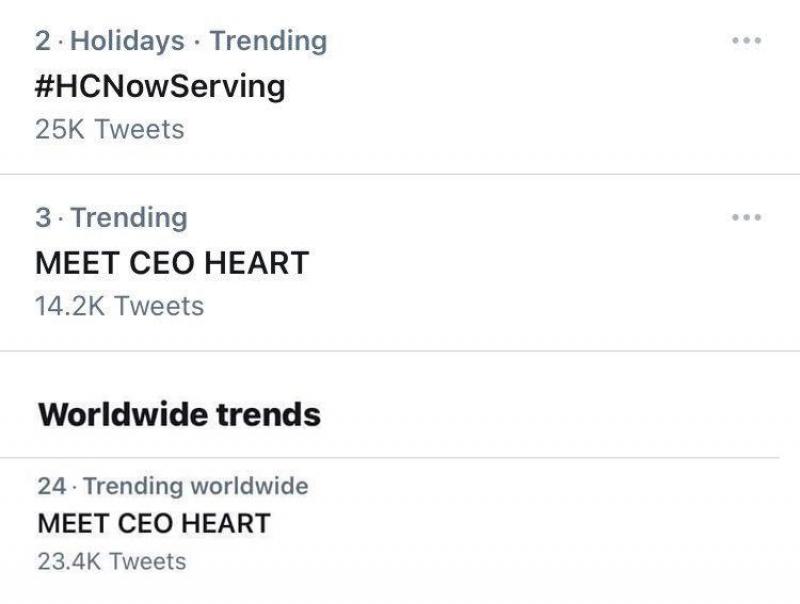The width and height of the screenshot is (800, 604).
Task: Click the Trending worldwide label
Action: (x=195, y=486)
